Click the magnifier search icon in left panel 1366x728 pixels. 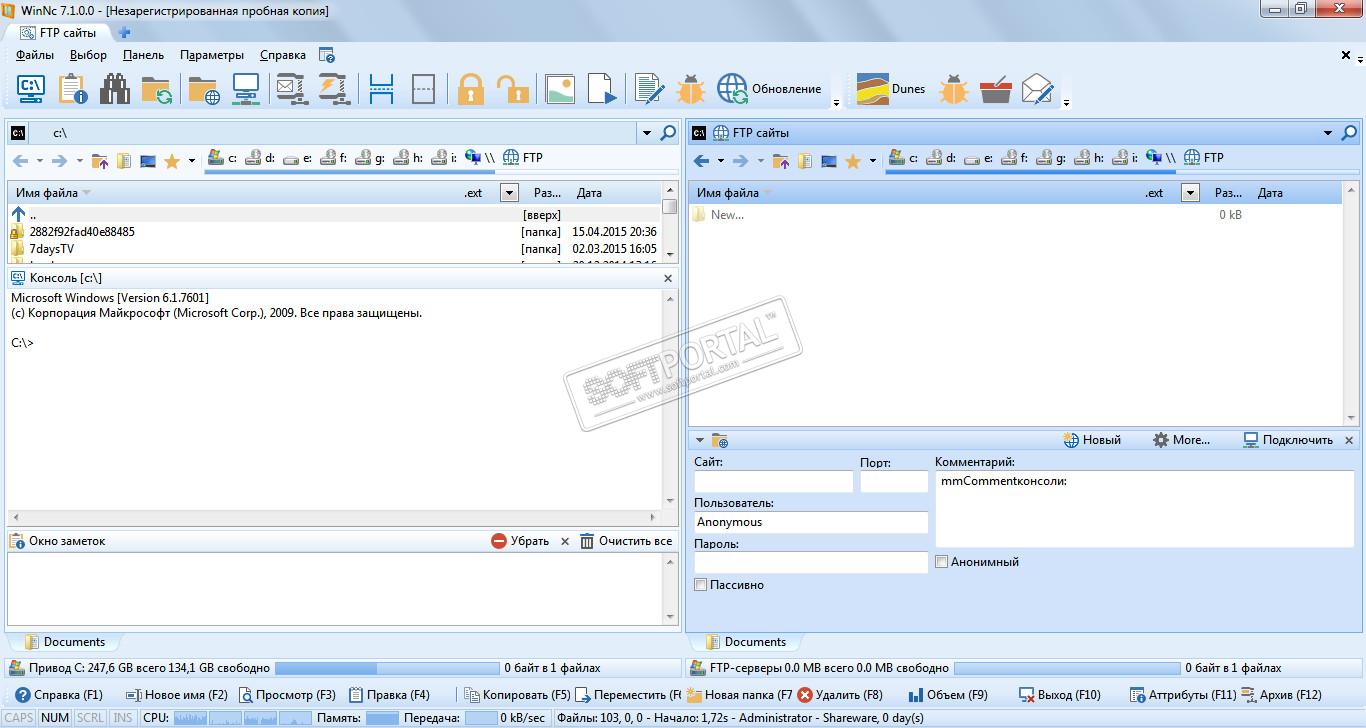[668, 133]
